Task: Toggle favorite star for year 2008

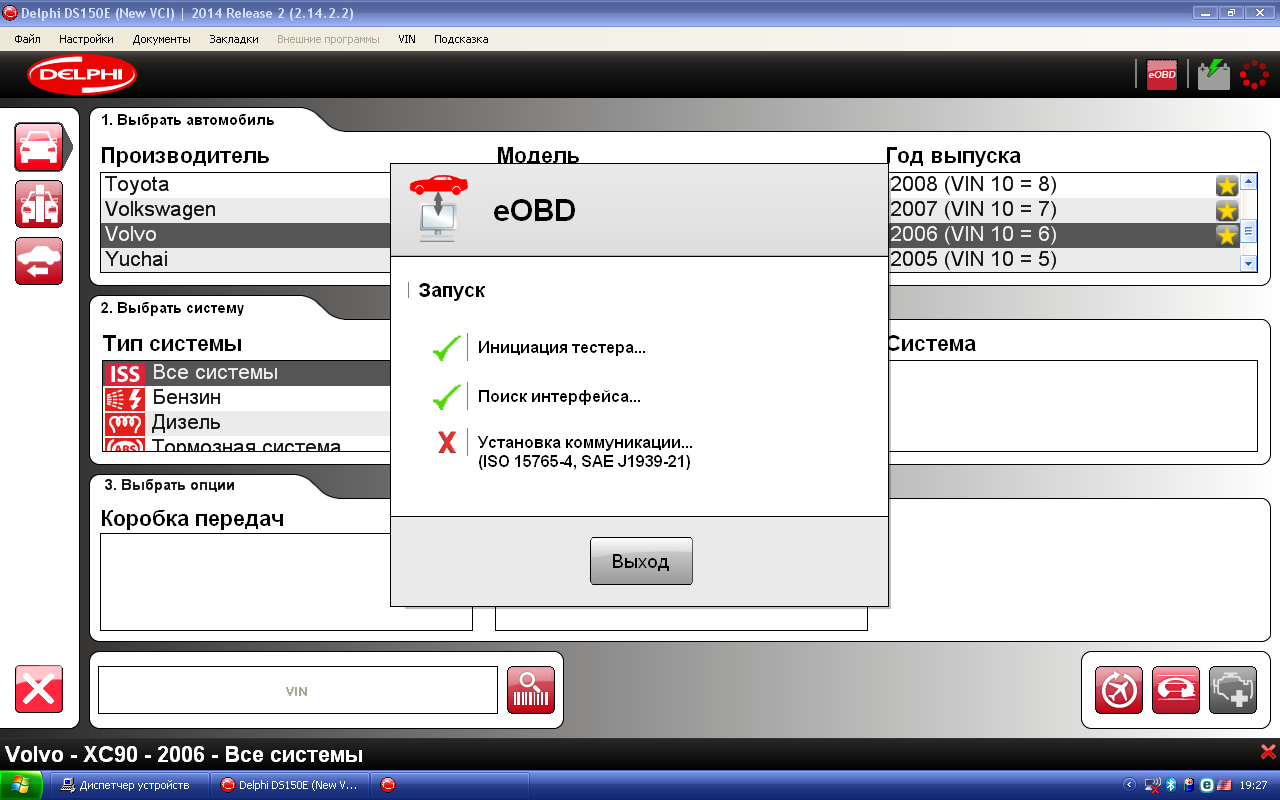Action: point(1227,185)
